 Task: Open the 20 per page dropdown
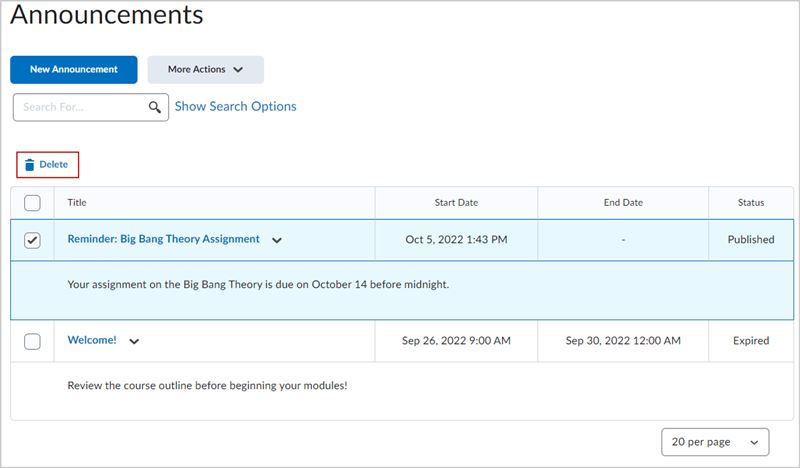click(715, 442)
